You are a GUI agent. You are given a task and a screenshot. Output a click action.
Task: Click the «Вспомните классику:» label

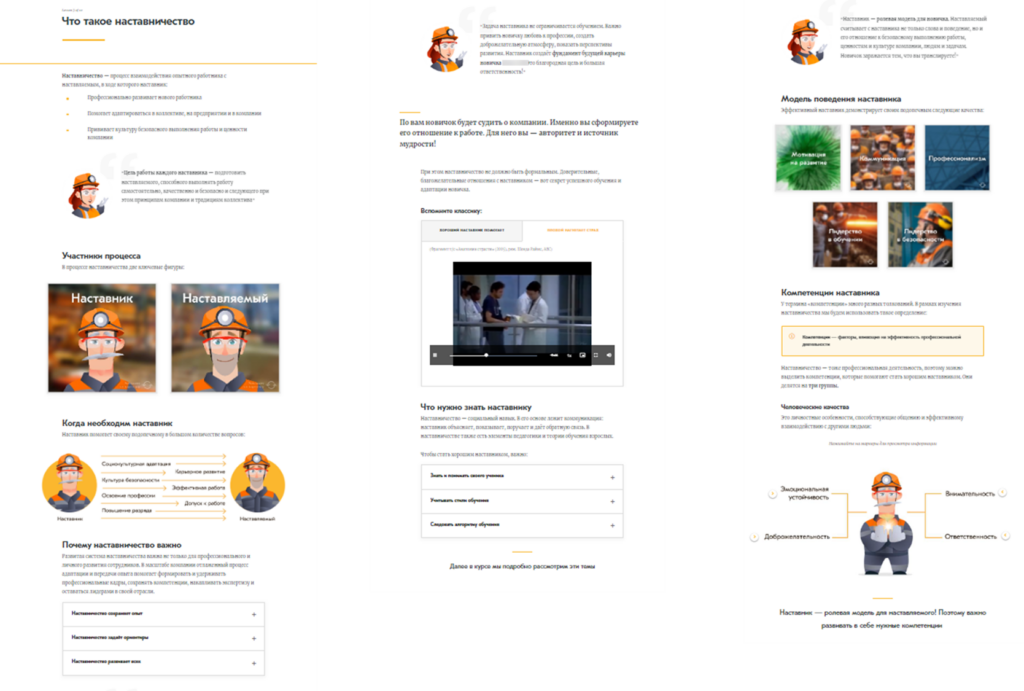[451, 211]
